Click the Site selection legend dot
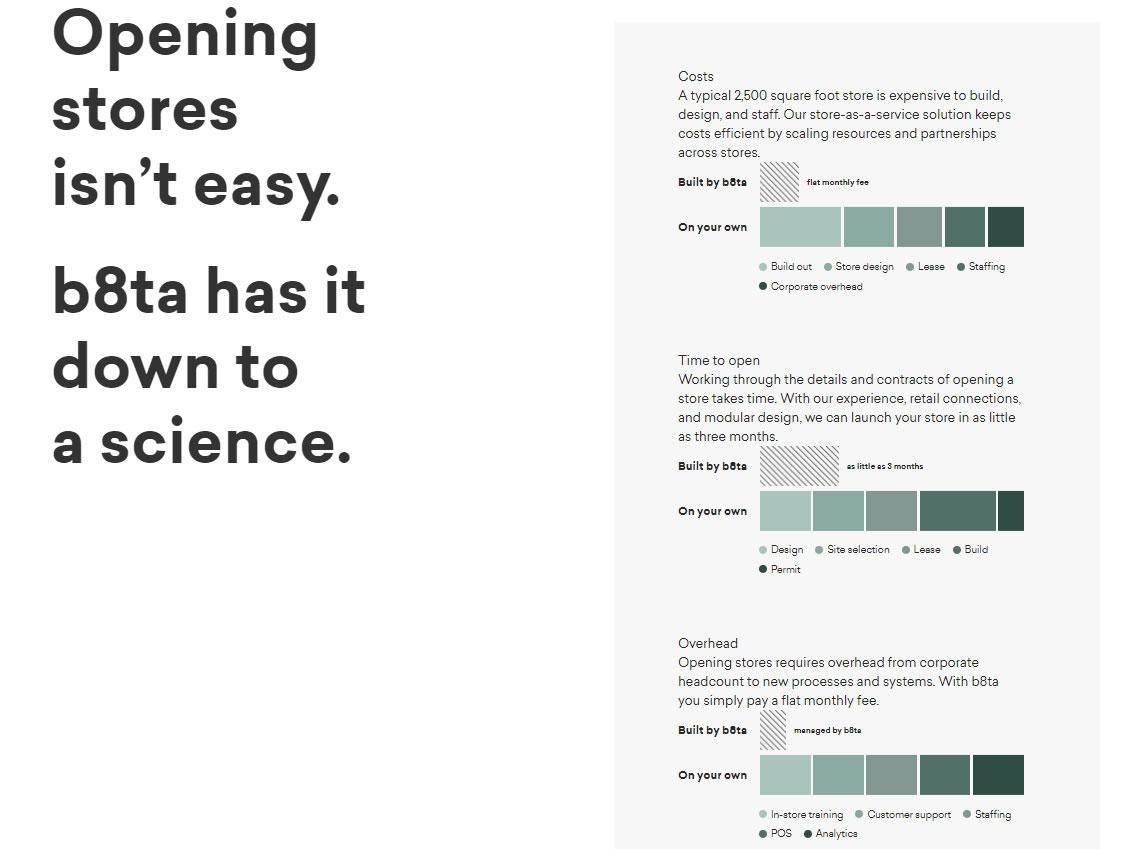Viewport: 1128px width, 849px height. (x=819, y=550)
